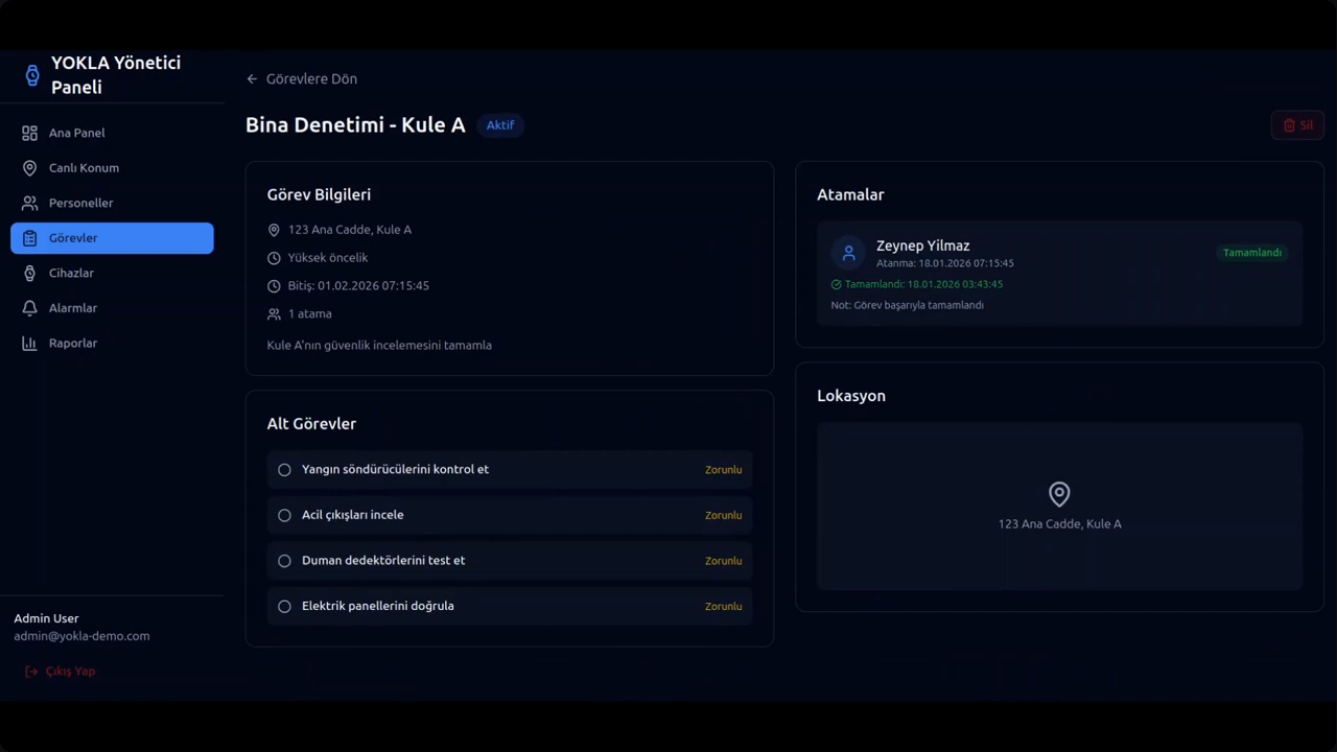Click the clock icon next to Bitiş date
This screenshot has height=752, width=1337.
(274, 286)
